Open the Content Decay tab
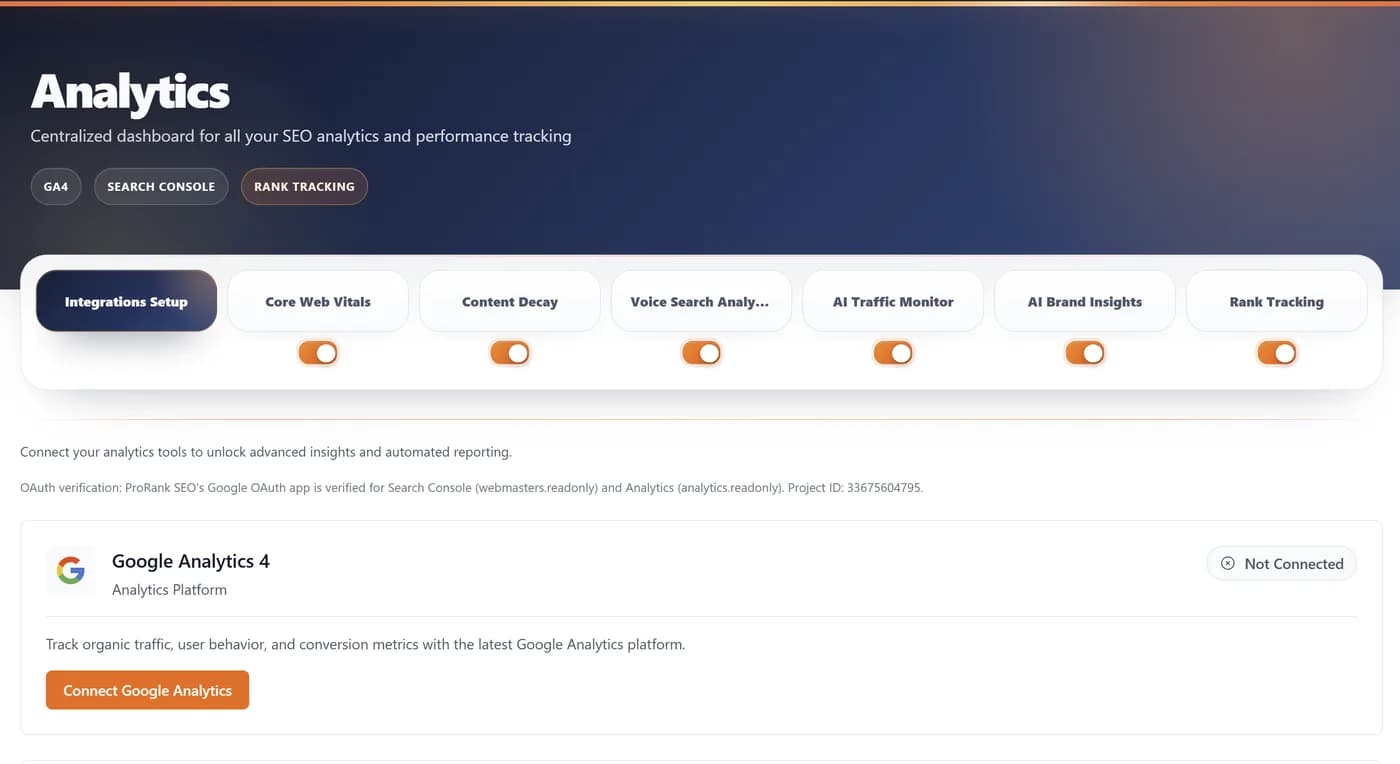 point(510,301)
